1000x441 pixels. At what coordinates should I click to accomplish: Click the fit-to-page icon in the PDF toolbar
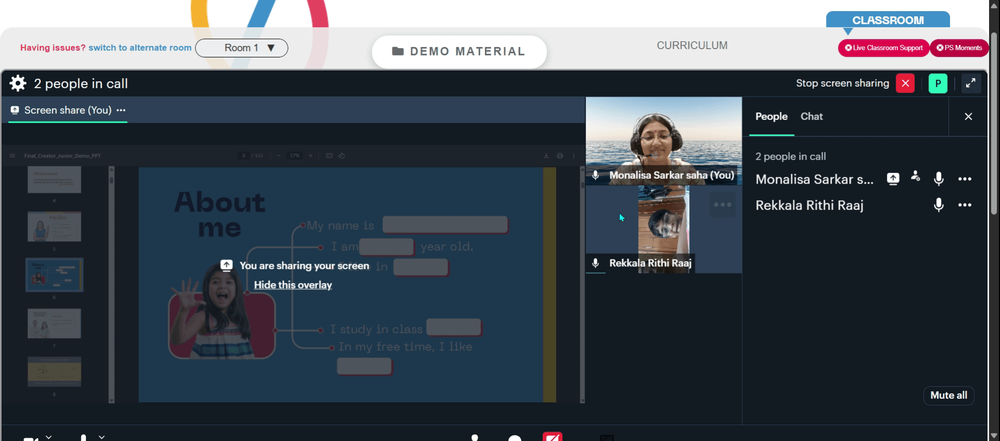click(x=329, y=156)
